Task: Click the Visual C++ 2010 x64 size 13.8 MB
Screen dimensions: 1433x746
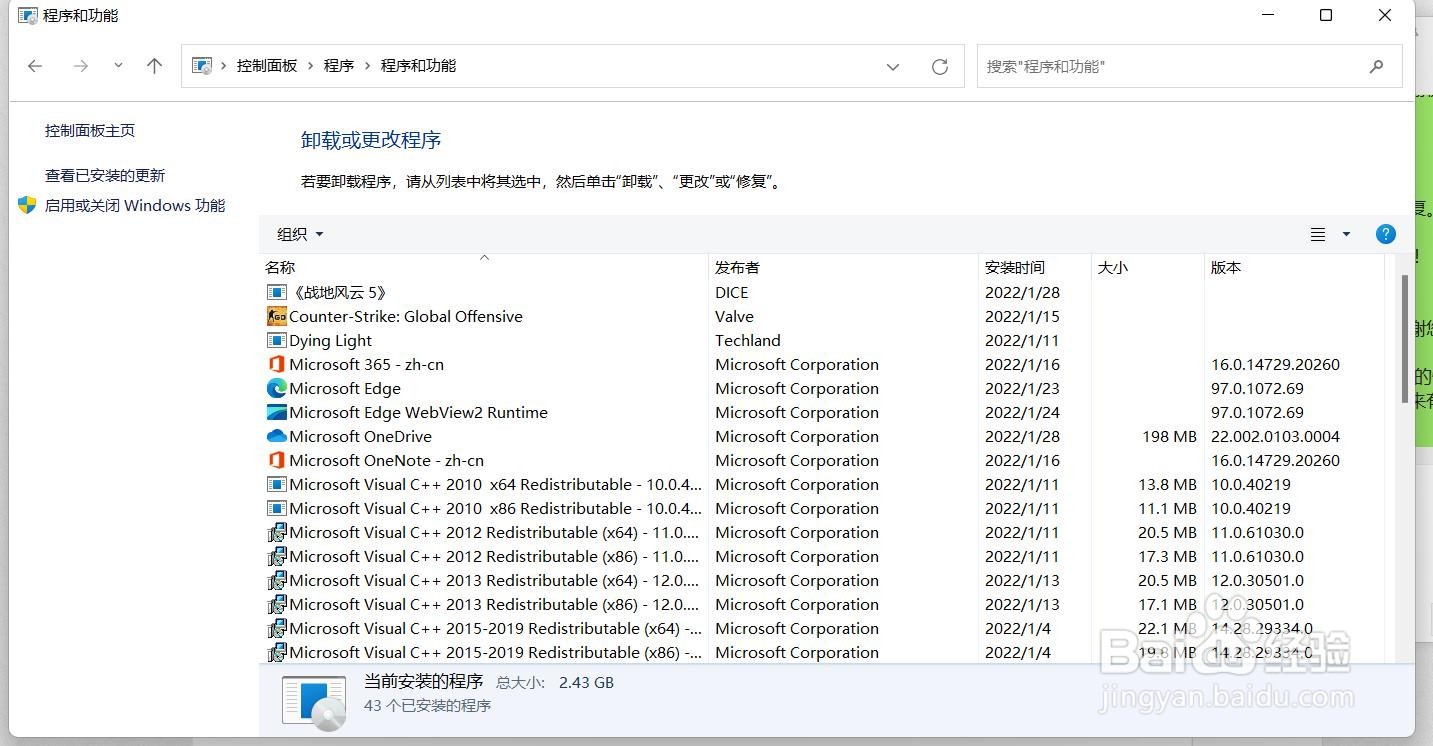Action: pyautogui.click(x=1167, y=485)
